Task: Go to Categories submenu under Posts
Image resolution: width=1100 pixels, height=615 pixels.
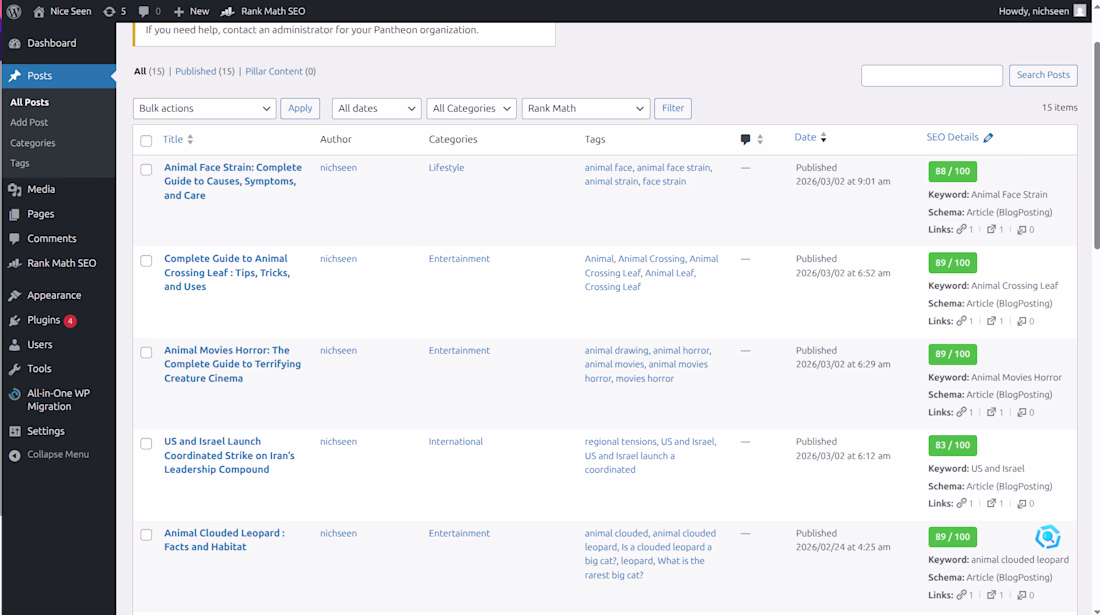Action: click(x=33, y=143)
